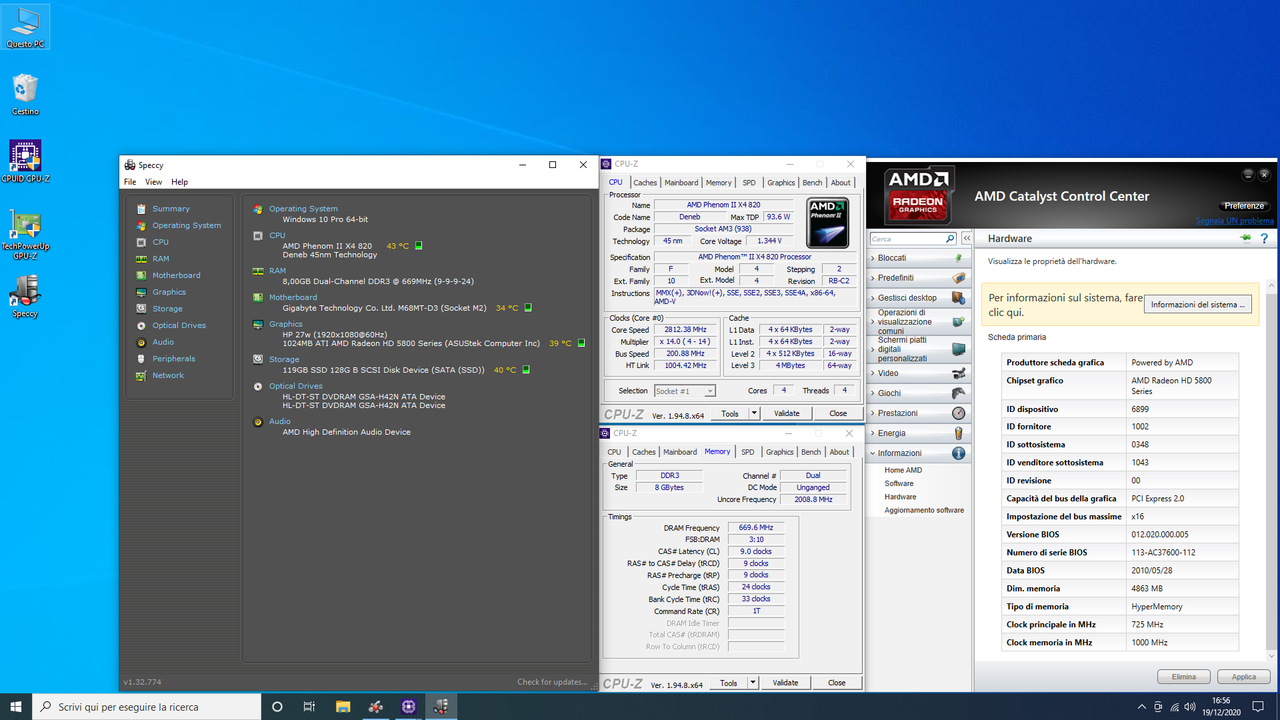This screenshot has width=1280, height=720.
Task: Click the green pin icon near Hardware title
Action: tap(1246, 238)
